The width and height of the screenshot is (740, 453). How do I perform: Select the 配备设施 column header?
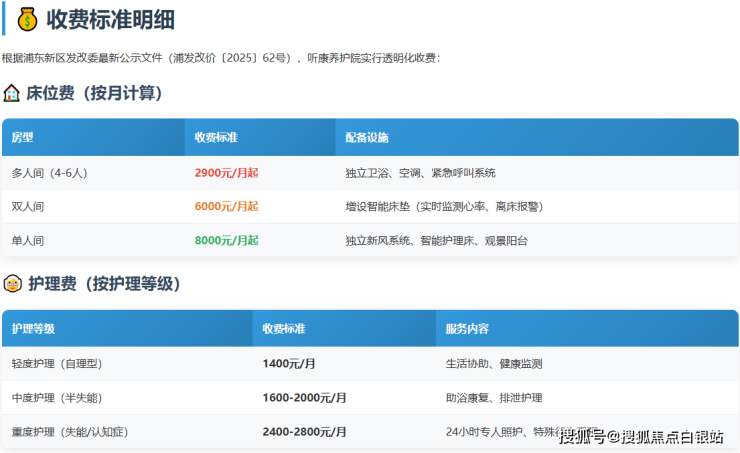tap(366, 137)
